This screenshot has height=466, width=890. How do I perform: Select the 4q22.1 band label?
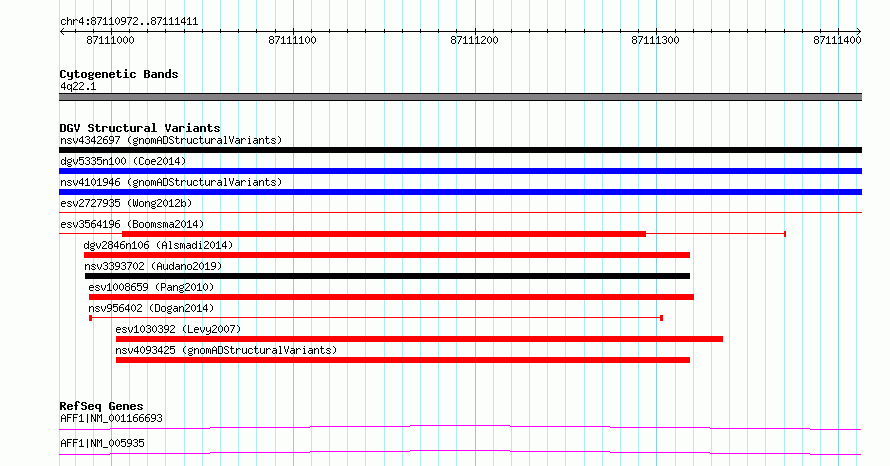click(78, 86)
